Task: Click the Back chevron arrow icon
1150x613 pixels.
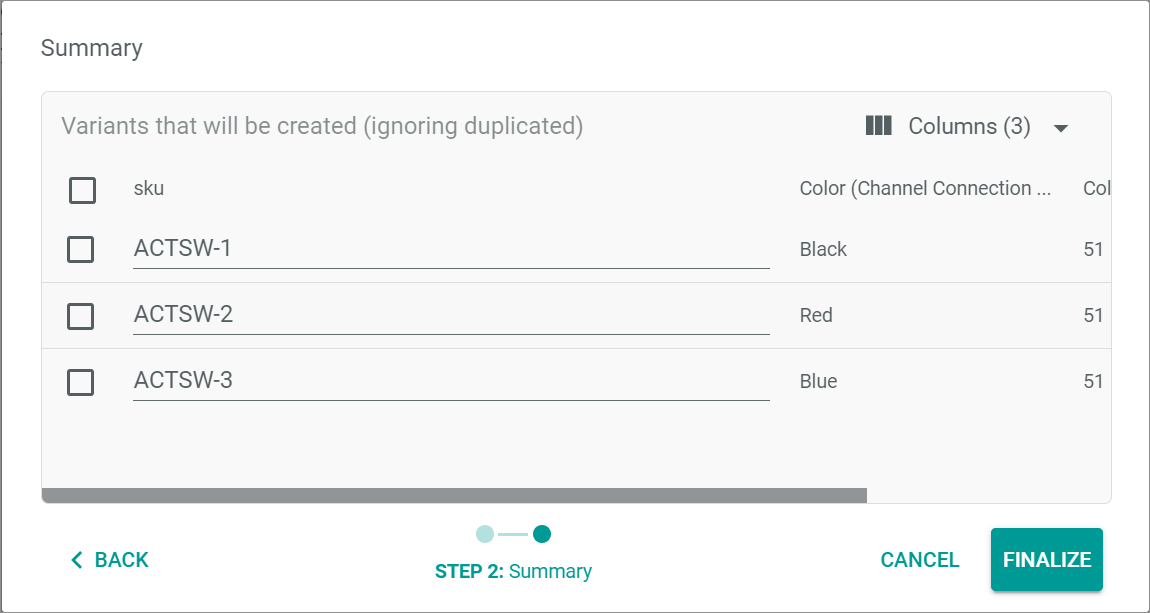Action: pos(77,560)
